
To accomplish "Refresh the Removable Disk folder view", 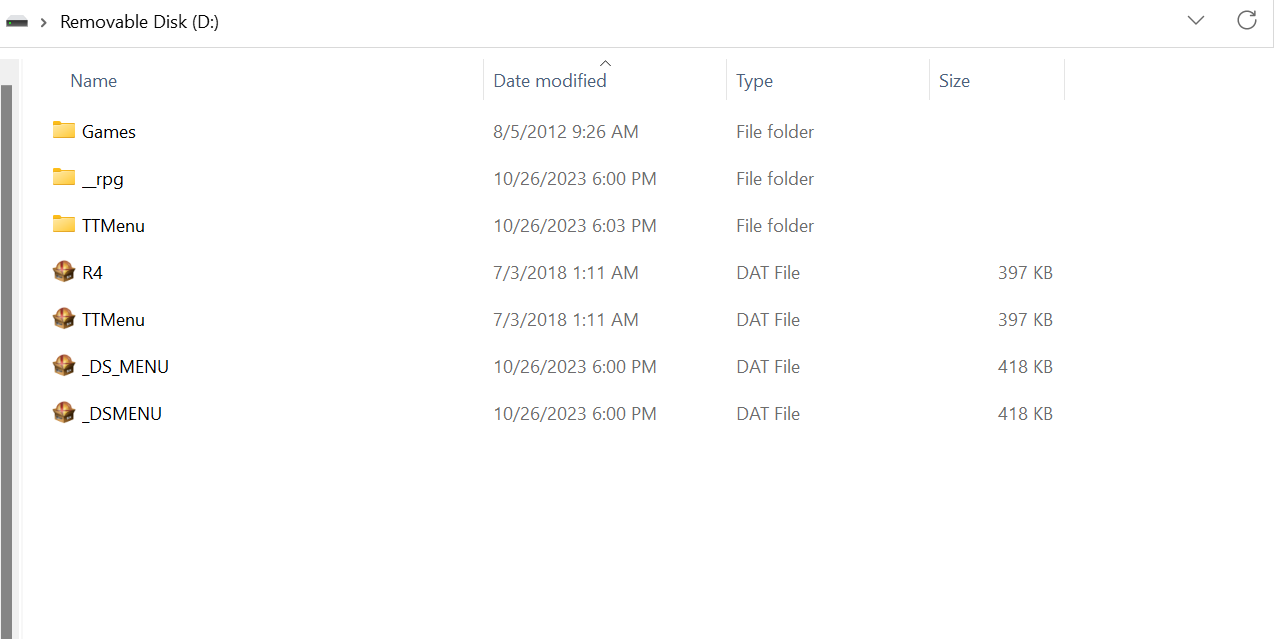I will 1247,20.
